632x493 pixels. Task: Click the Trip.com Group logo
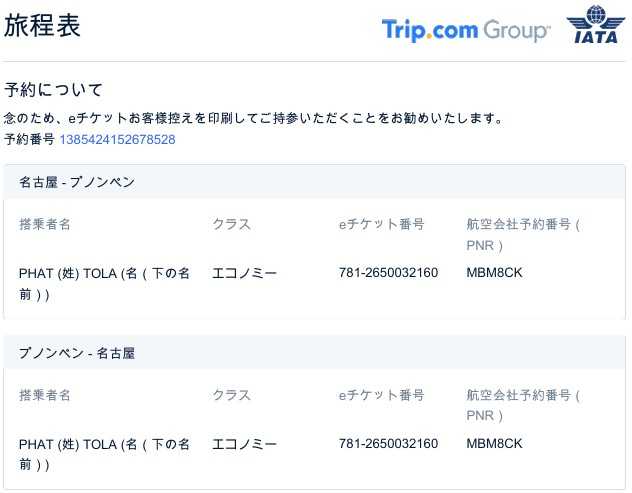465,30
